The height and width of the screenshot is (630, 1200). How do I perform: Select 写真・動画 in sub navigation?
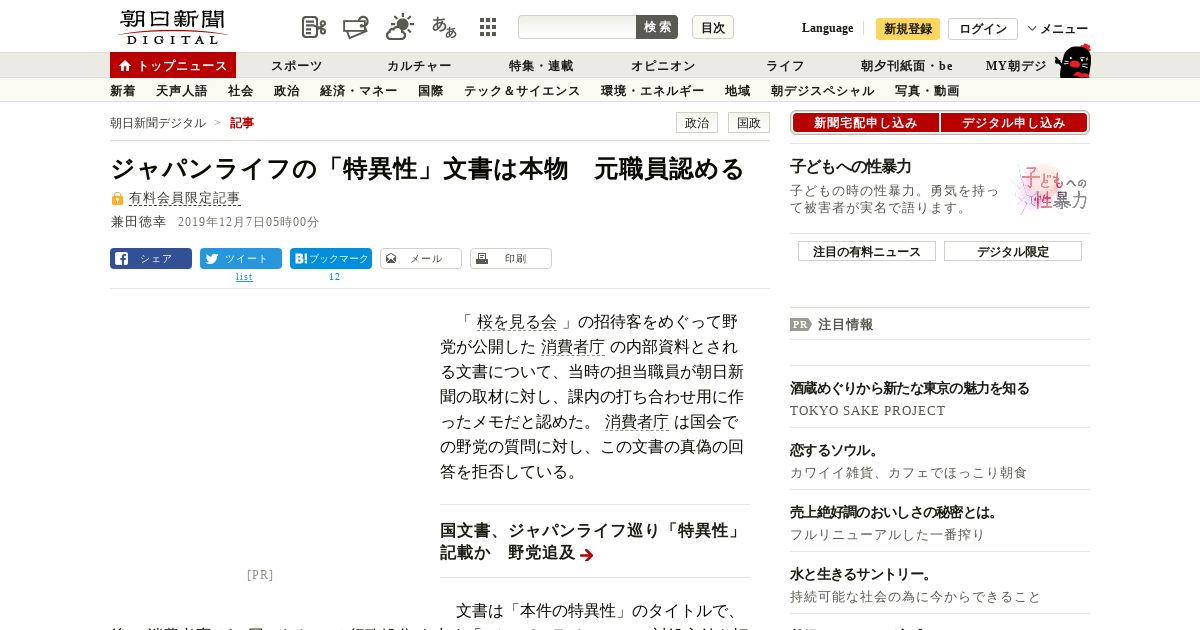(927, 91)
